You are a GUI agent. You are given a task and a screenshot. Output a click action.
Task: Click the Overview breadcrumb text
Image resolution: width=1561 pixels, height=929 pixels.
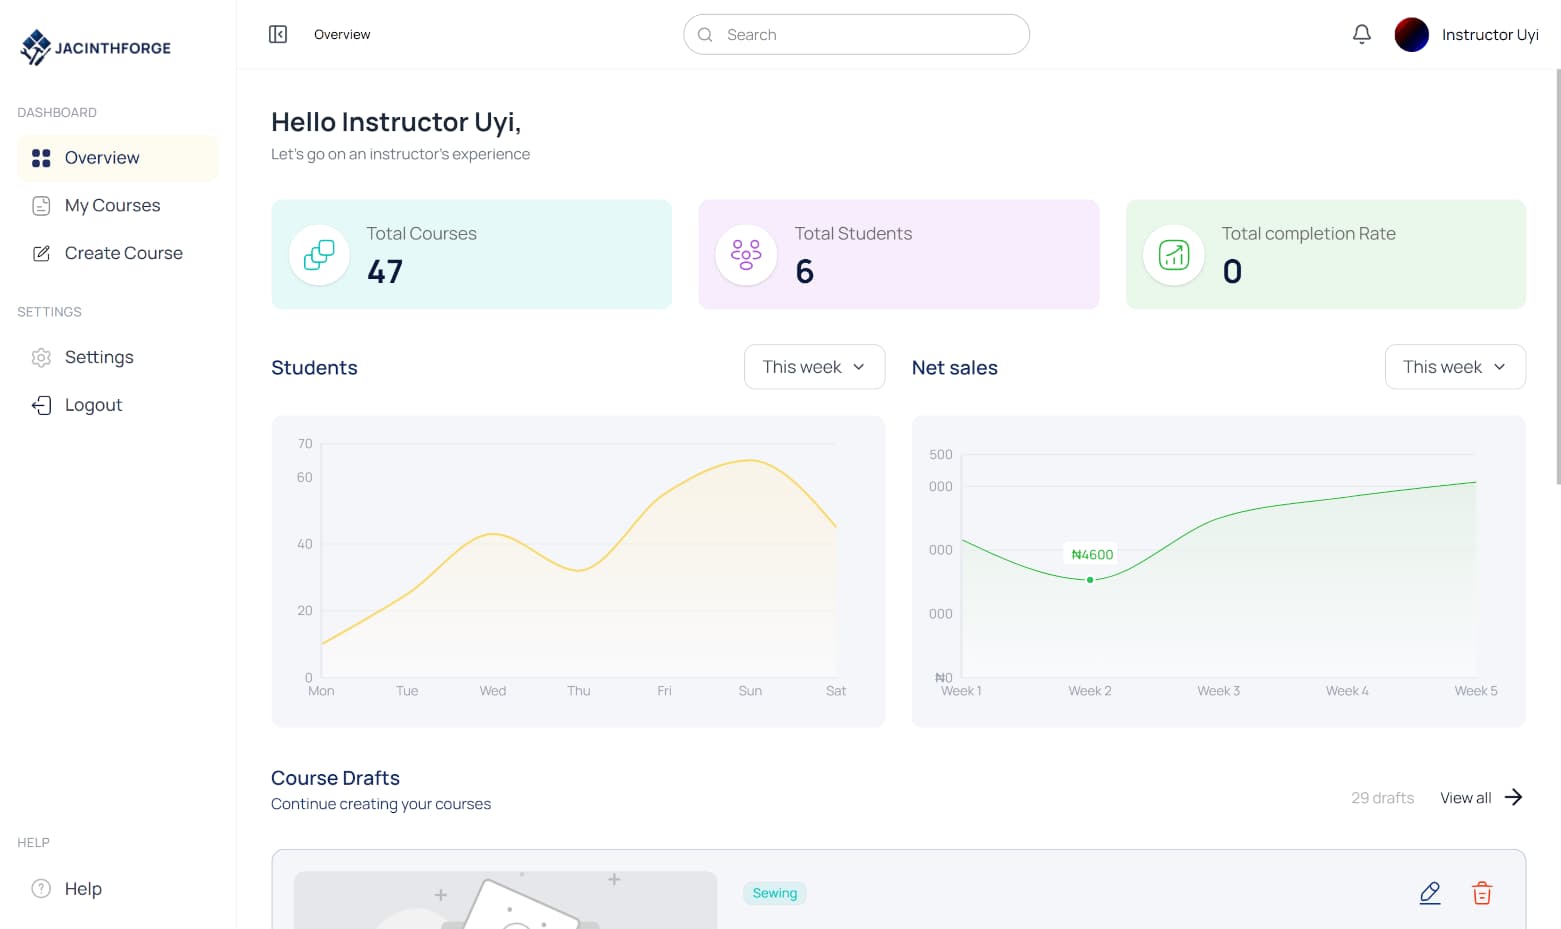coord(342,35)
